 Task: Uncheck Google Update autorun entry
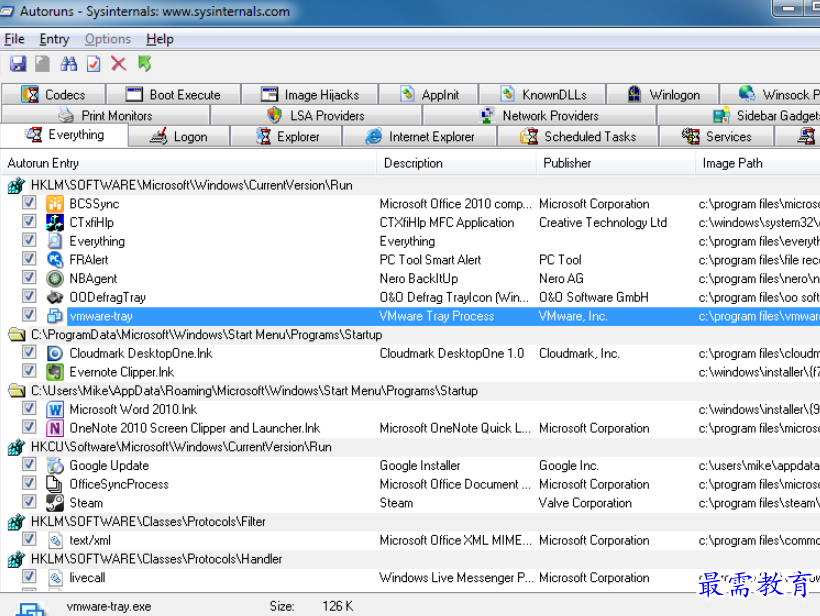[29, 464]
